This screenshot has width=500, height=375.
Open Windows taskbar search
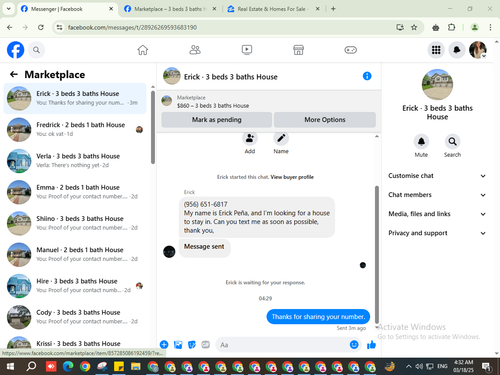(x=31, y=367)
